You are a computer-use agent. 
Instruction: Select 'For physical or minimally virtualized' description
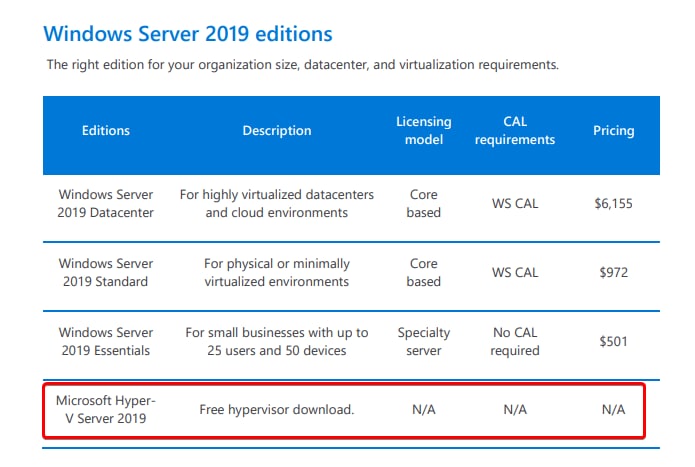click(x=277, y=272)
